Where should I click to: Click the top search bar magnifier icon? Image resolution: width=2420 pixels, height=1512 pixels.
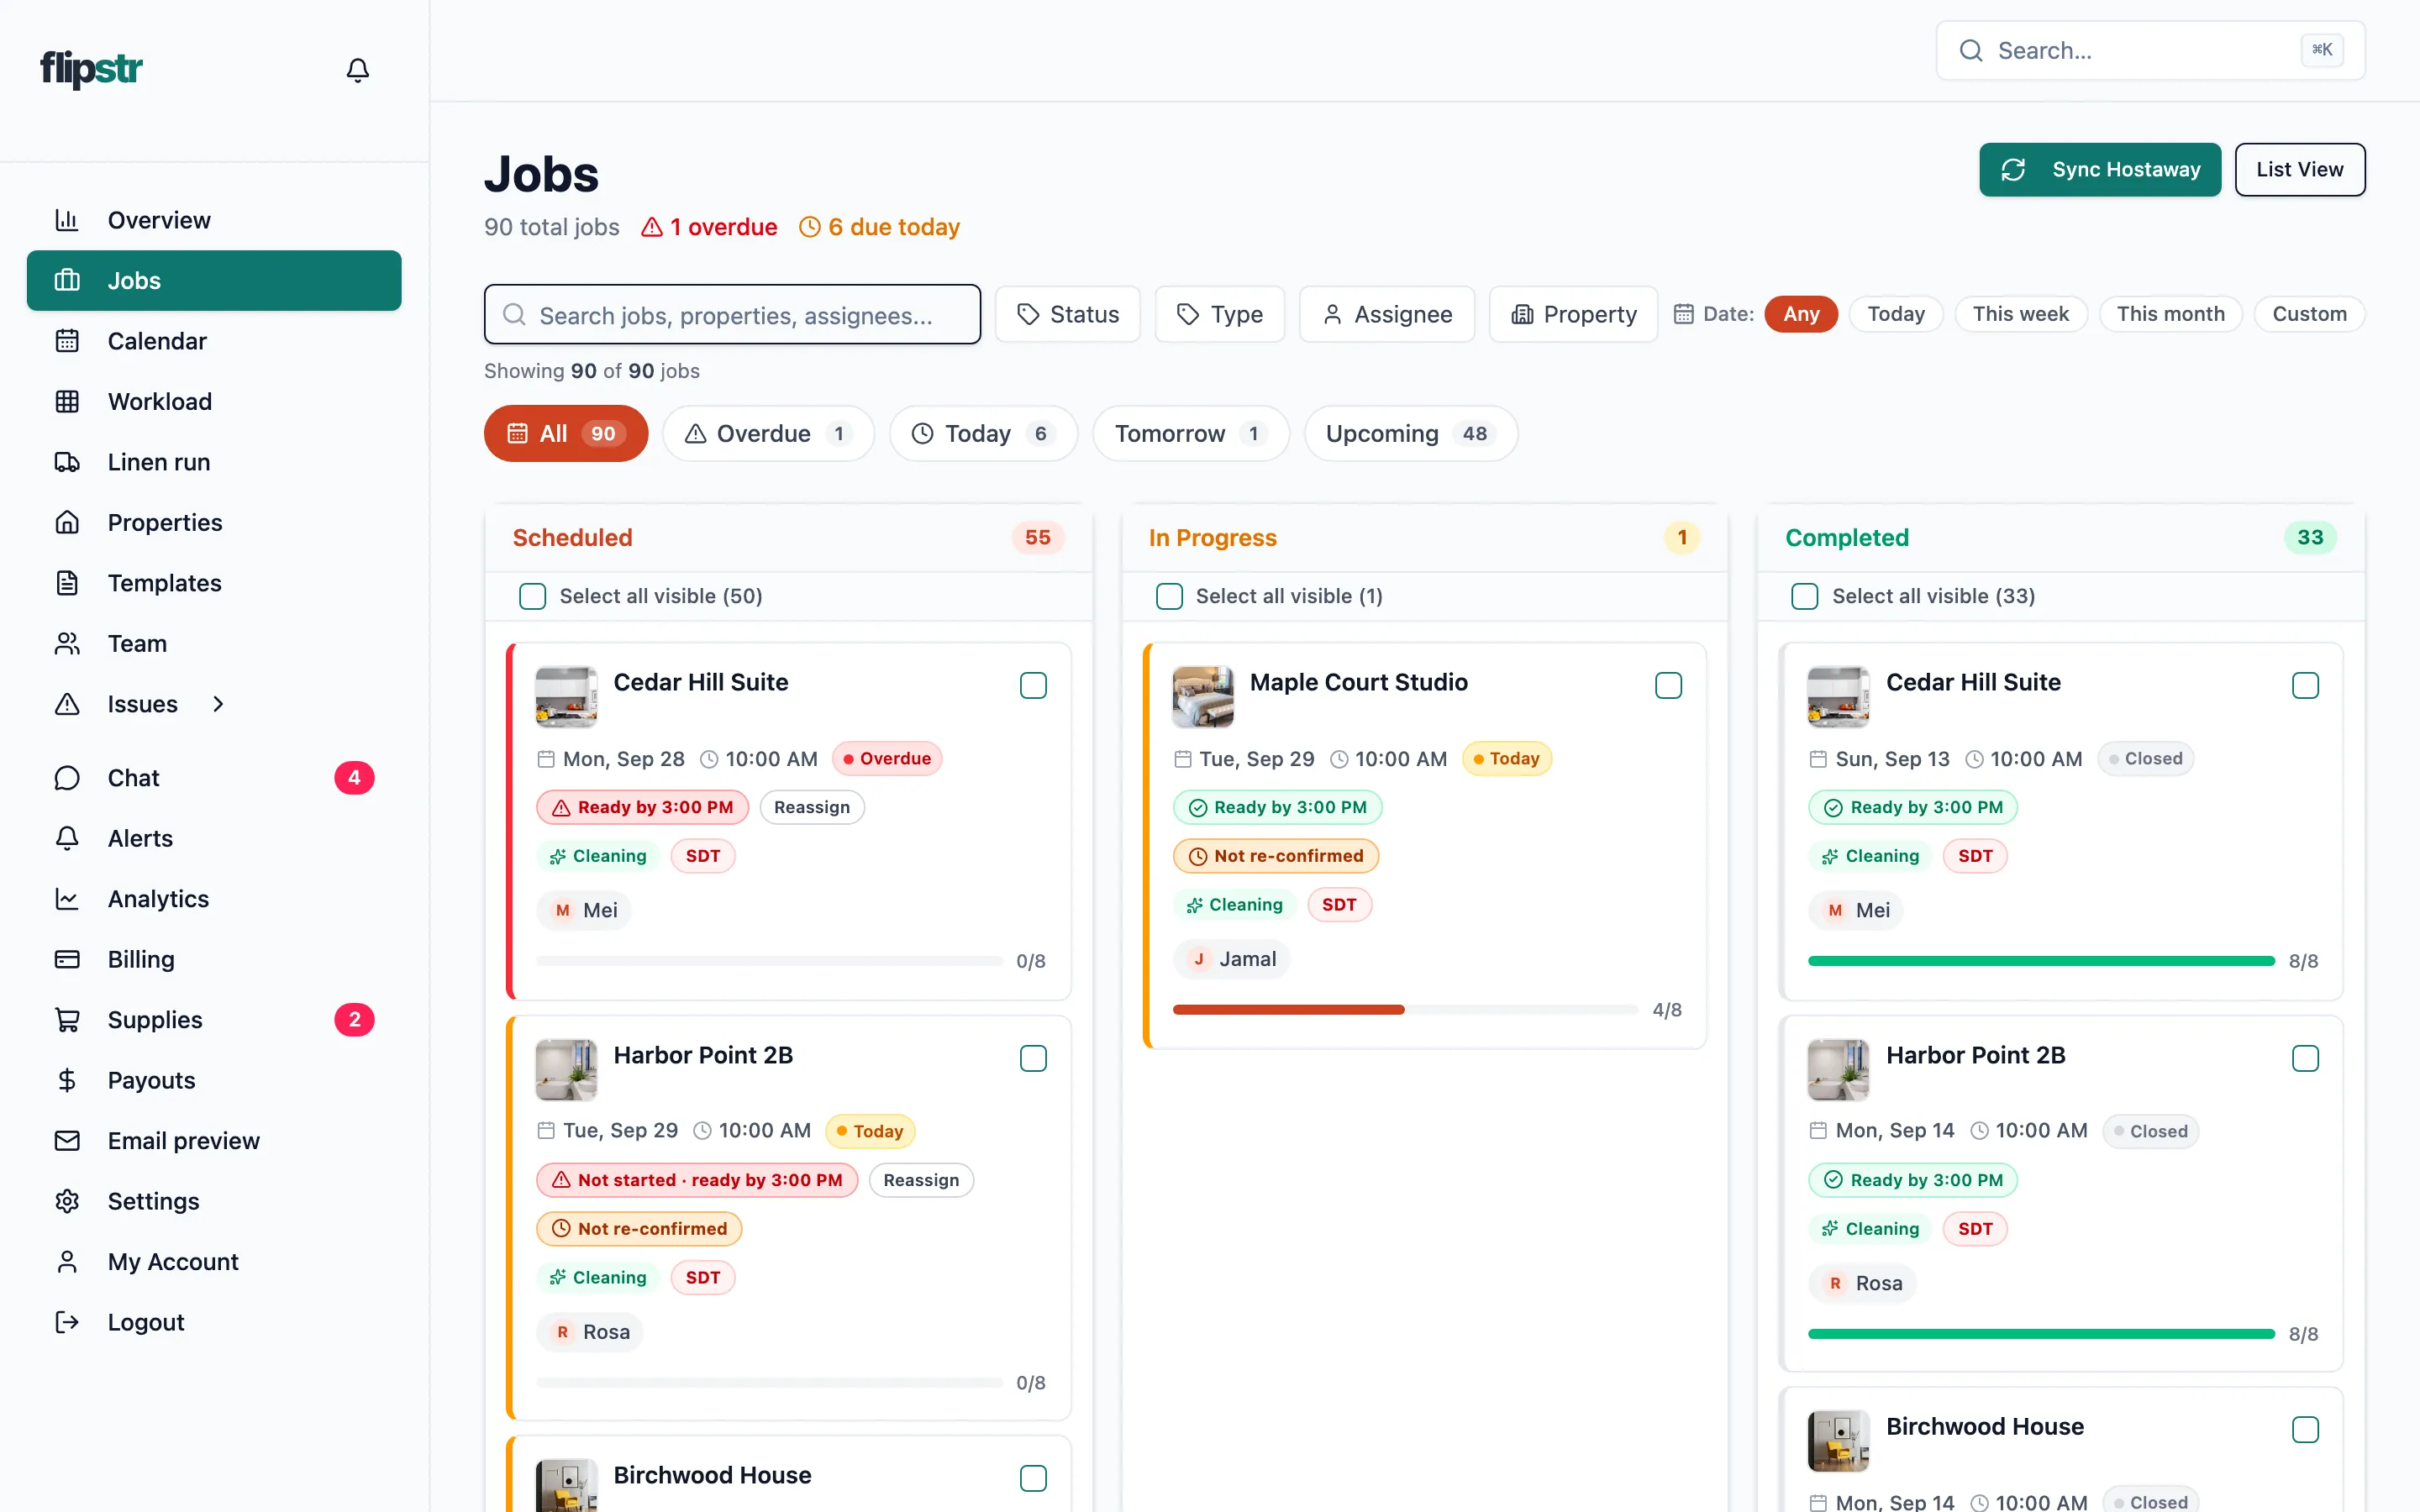1971,51
